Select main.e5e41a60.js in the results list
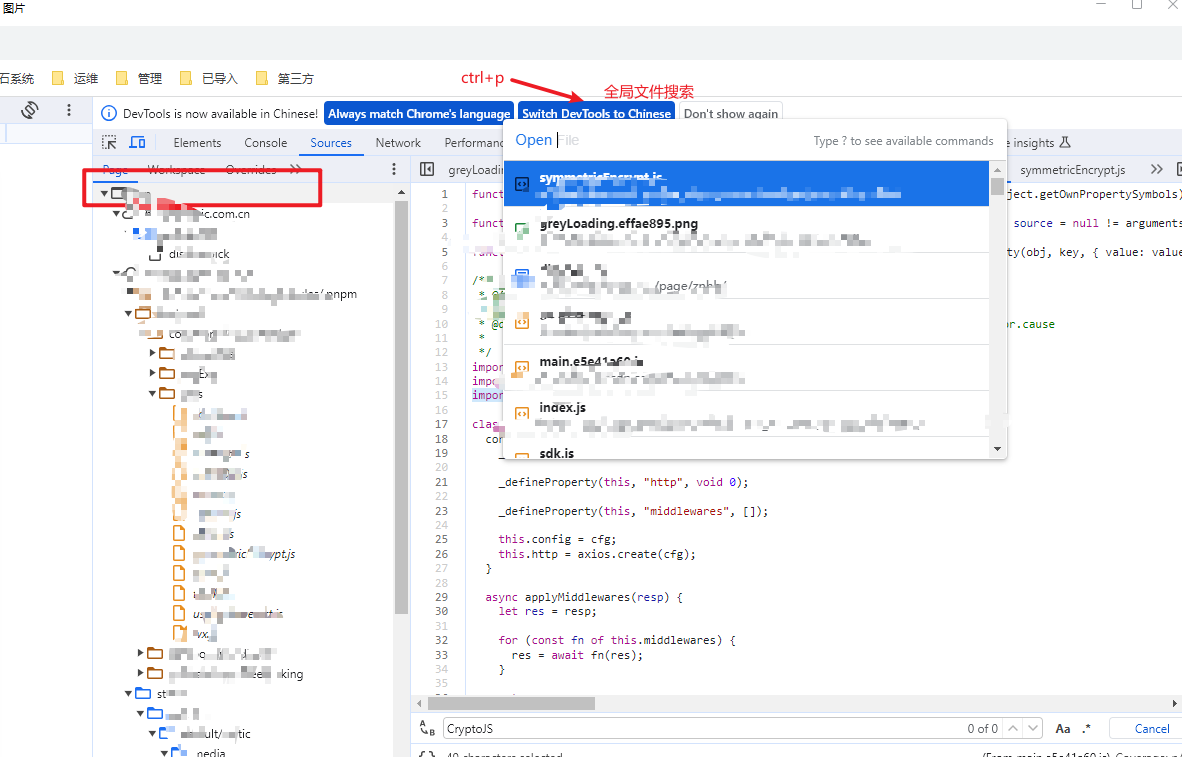This screenshot has width=1182, height=767. pyautogui.click(x=746, y=368)
